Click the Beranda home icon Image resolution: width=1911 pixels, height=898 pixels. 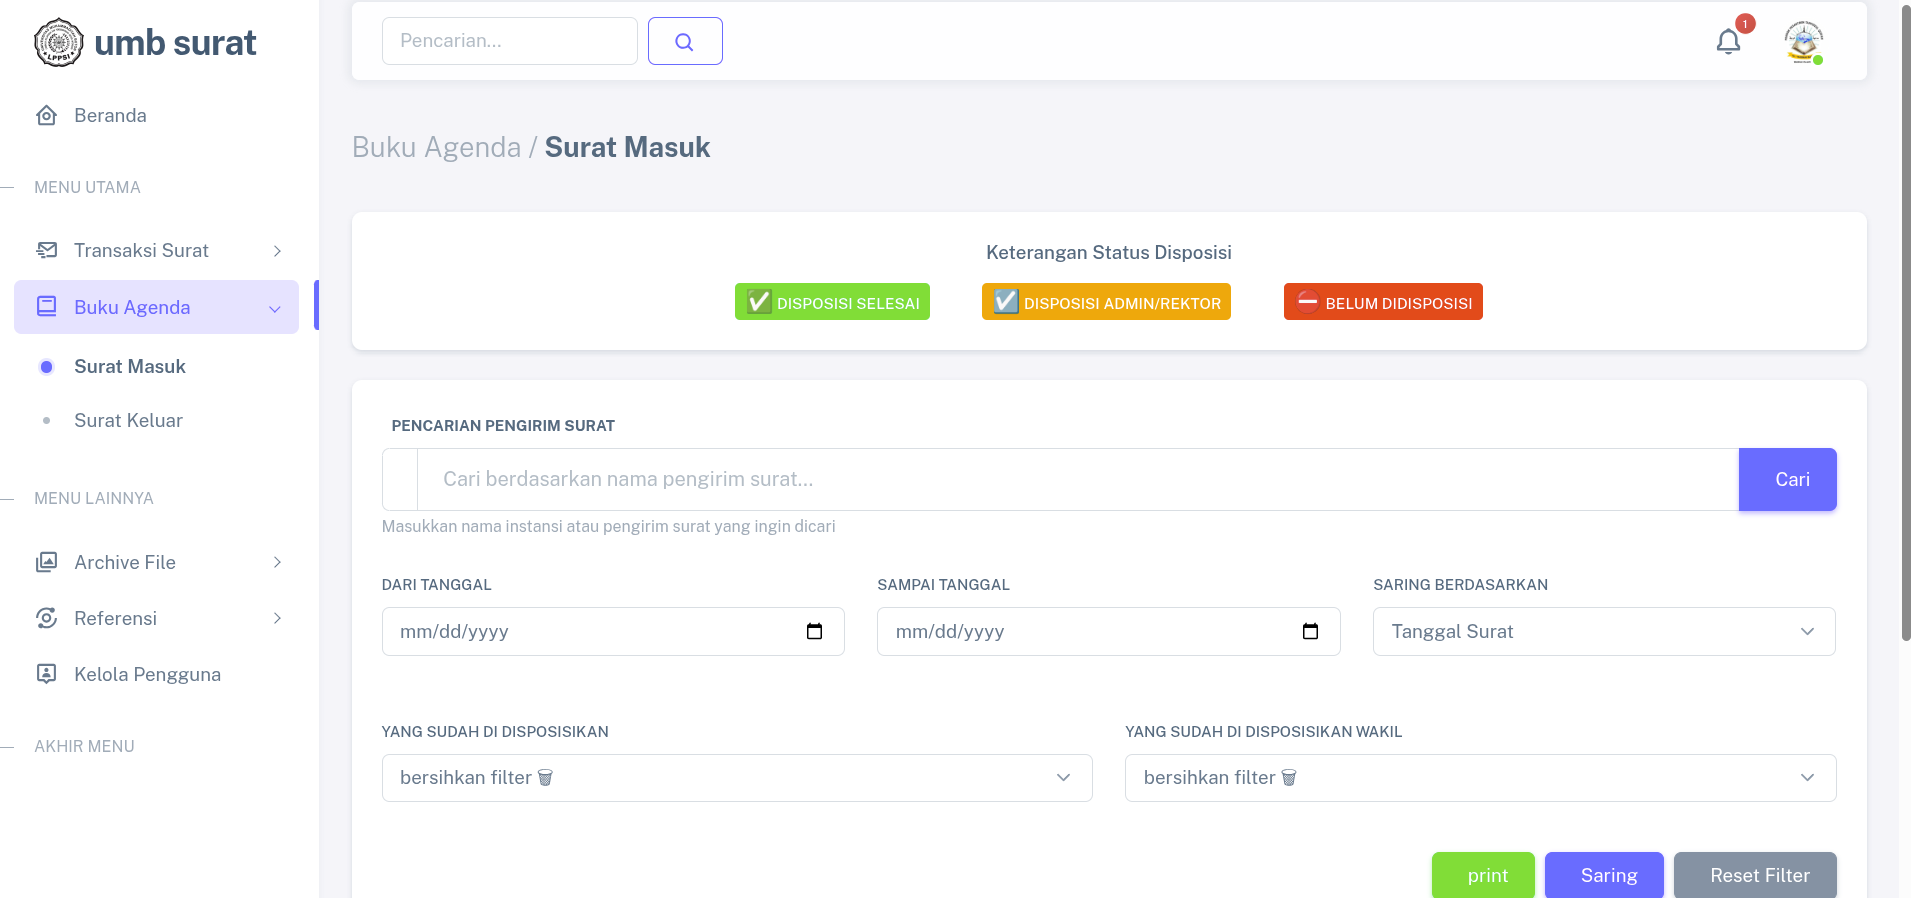[x=46, y=116]
